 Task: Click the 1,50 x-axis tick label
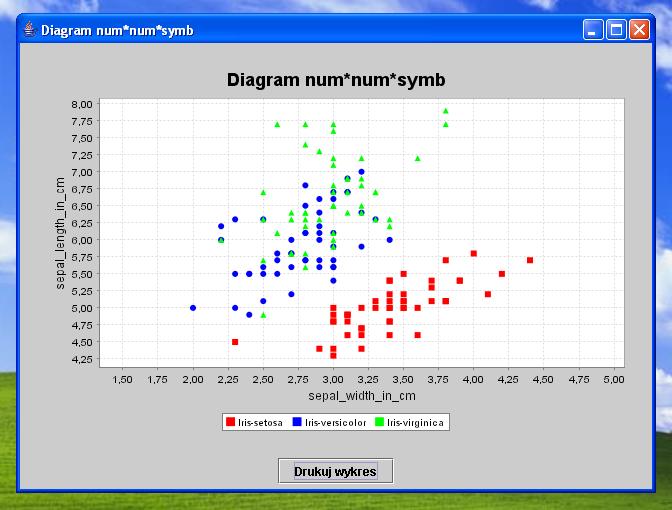(x=123, y=379)
